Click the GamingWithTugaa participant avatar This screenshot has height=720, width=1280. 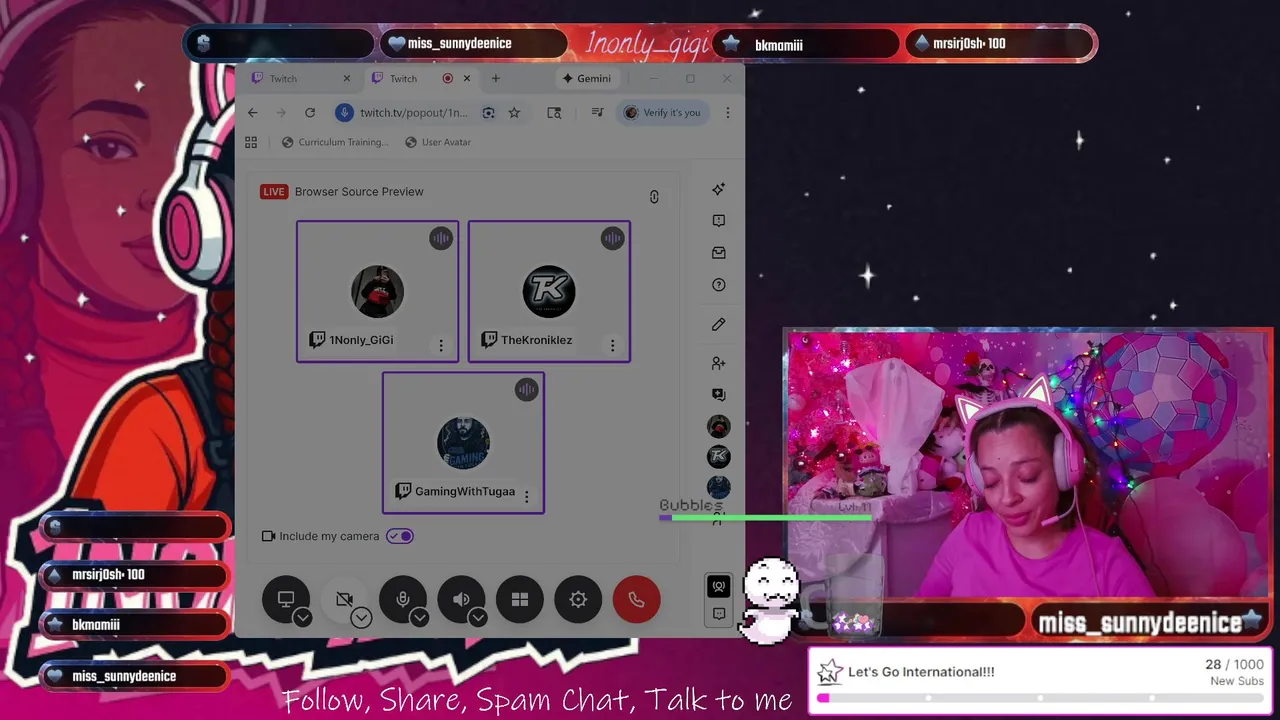pos(463,443)
